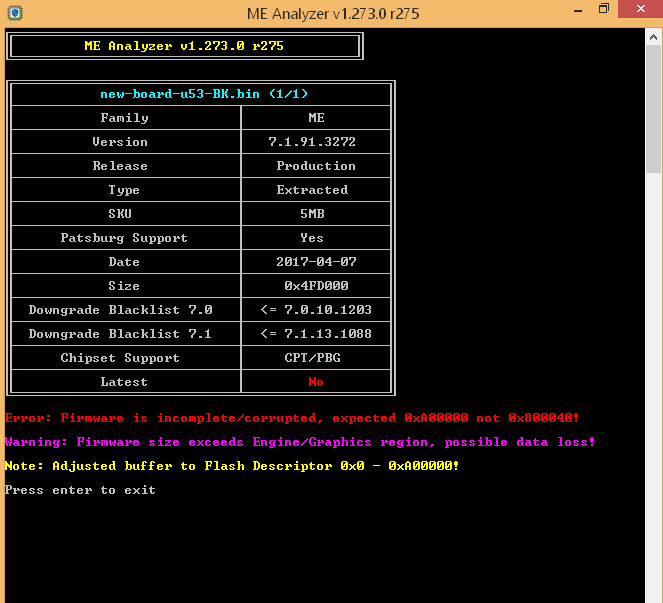663x603 pixels.
Task: Click the Production value cell
Action: (316, 166)
